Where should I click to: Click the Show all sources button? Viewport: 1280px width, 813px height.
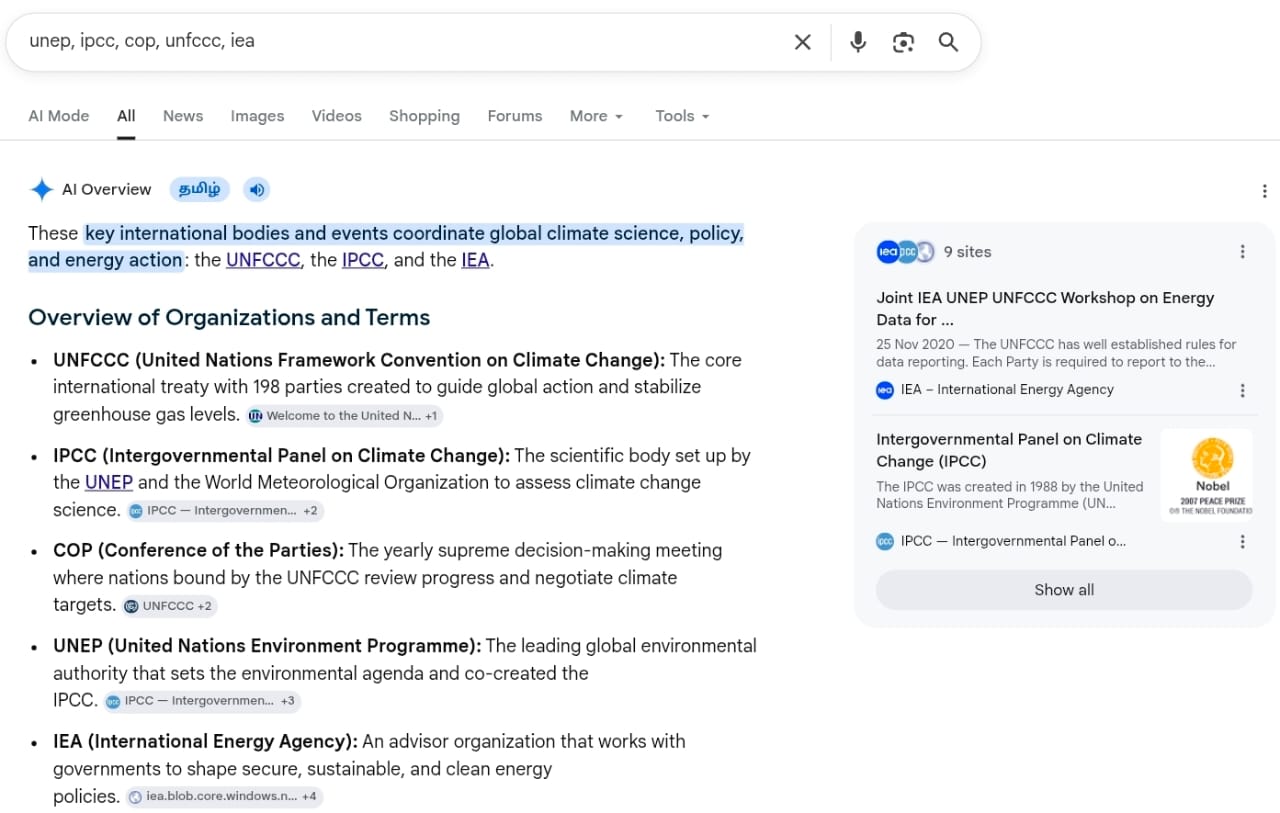click(1064, 590)
